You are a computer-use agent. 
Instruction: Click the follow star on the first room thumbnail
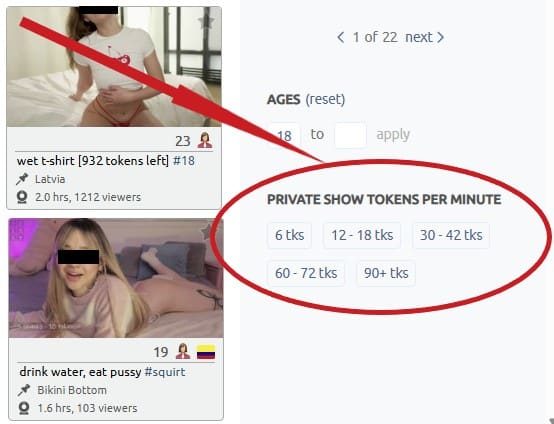pos(206,22)
